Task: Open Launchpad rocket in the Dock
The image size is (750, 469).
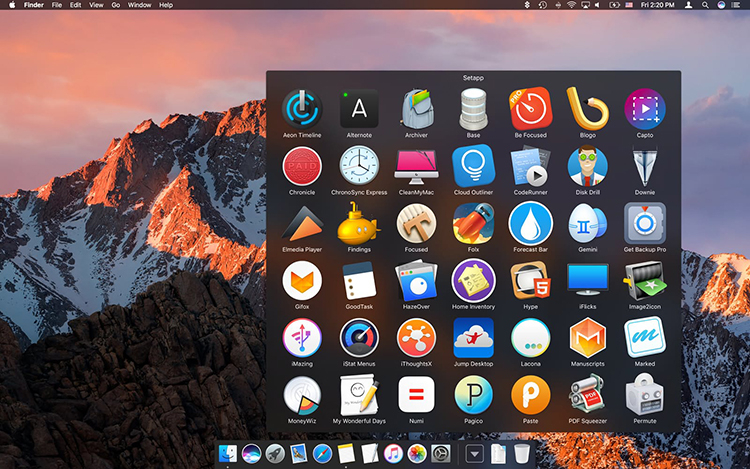Action: tap(275, 453)
